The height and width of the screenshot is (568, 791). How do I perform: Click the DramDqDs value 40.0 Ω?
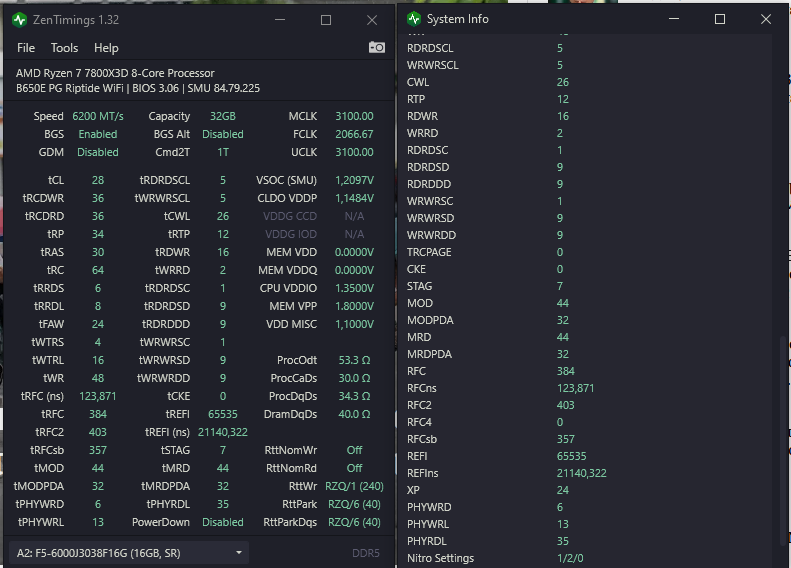click(354, 414)
